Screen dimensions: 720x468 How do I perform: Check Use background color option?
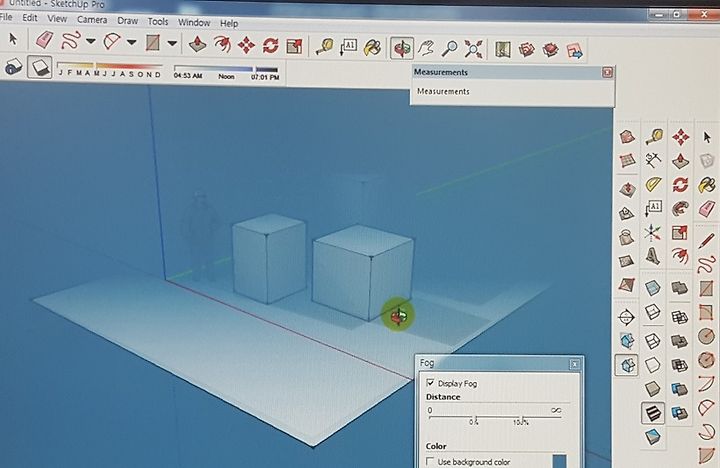[430, 461]
